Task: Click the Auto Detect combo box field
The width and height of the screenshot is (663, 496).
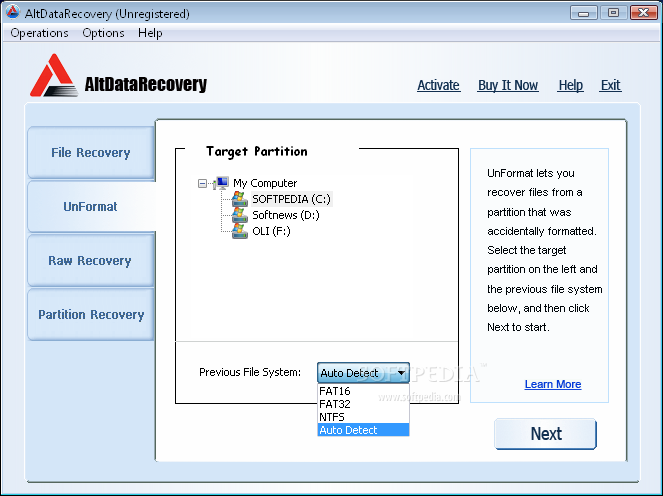Action: [x=363, y=373]
